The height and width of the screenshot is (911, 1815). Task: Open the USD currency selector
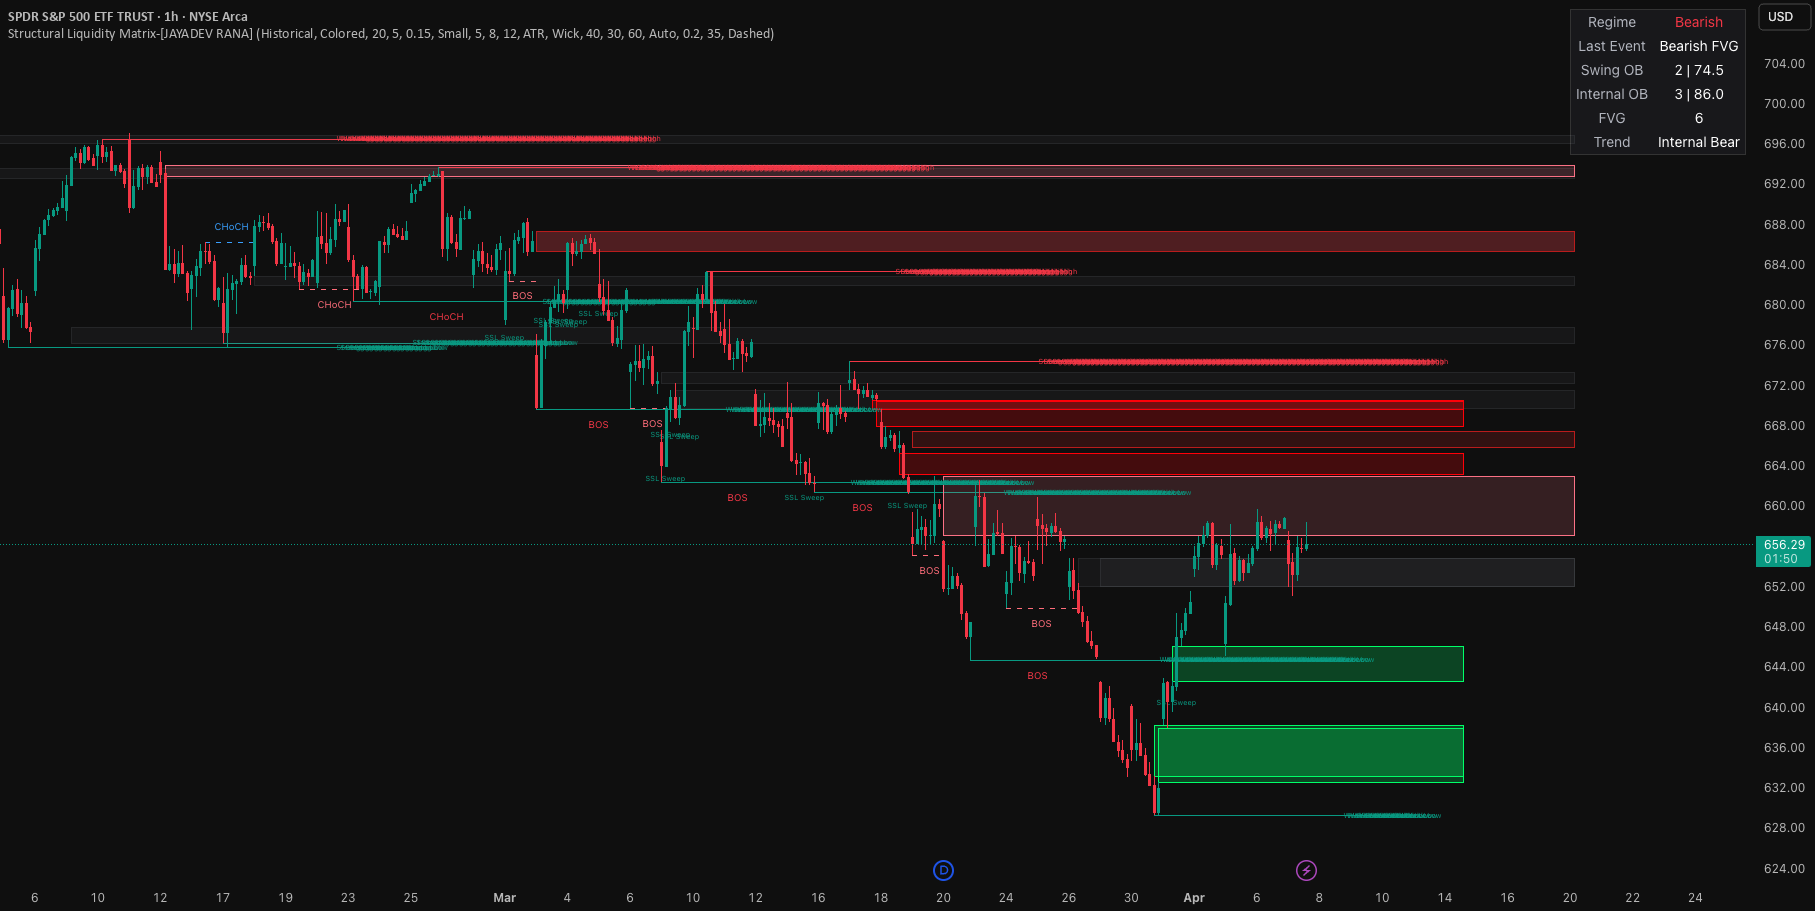(1783, 17)
